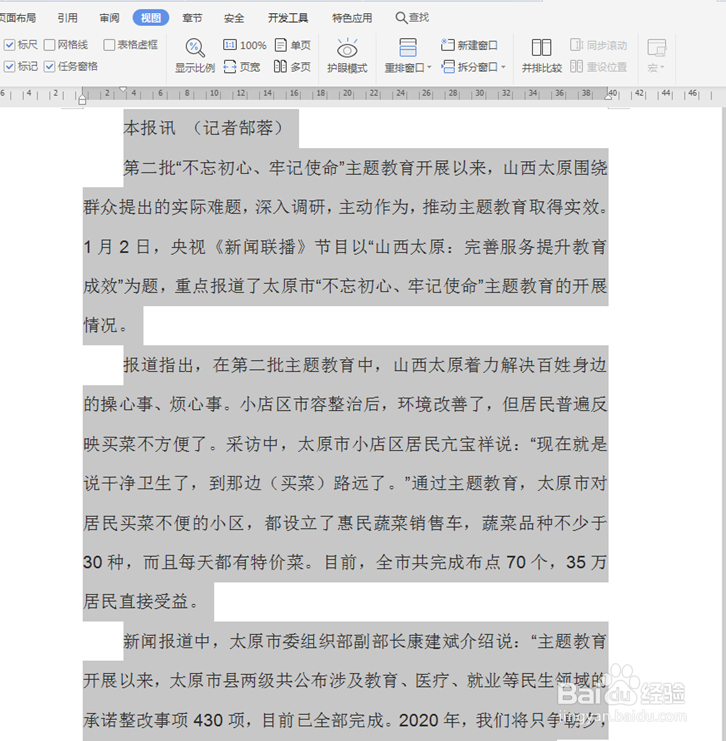Switch to 单页 single page view
Image resolution: width=726 pixels, height=741 pixels.
click(293, 45)
